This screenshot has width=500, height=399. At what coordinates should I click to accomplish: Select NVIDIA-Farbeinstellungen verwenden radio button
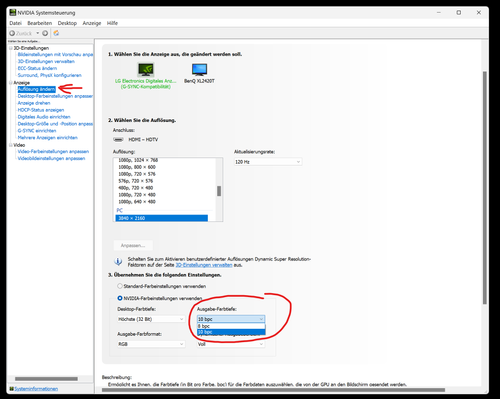pos(120,298)
